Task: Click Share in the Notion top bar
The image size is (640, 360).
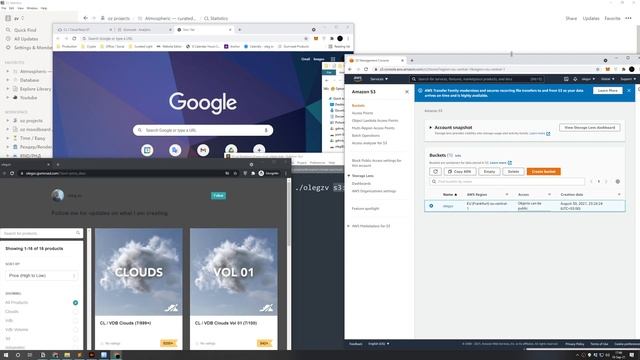Action: pos(571,18)
